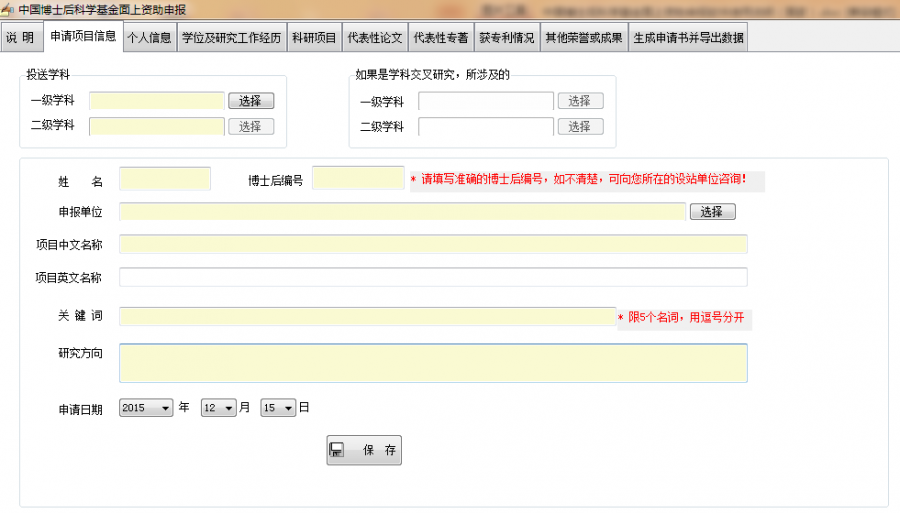The image size is (900, 513).
Task: Go to 学位及研究工作经历 tab
Action: click(x=231, y=38)
